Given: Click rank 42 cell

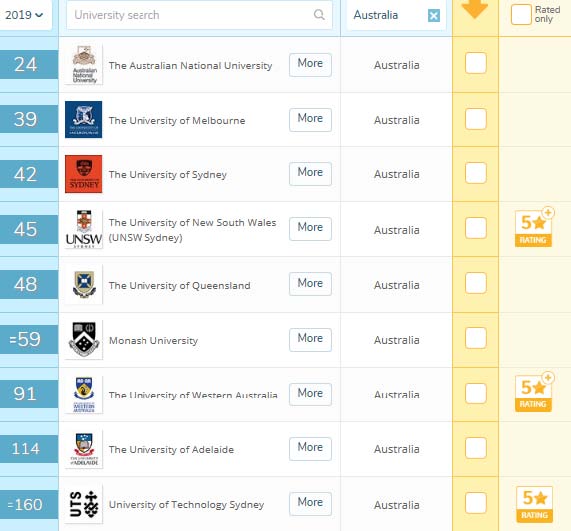Looking at the screenshot, I should [x=29, y=174].
